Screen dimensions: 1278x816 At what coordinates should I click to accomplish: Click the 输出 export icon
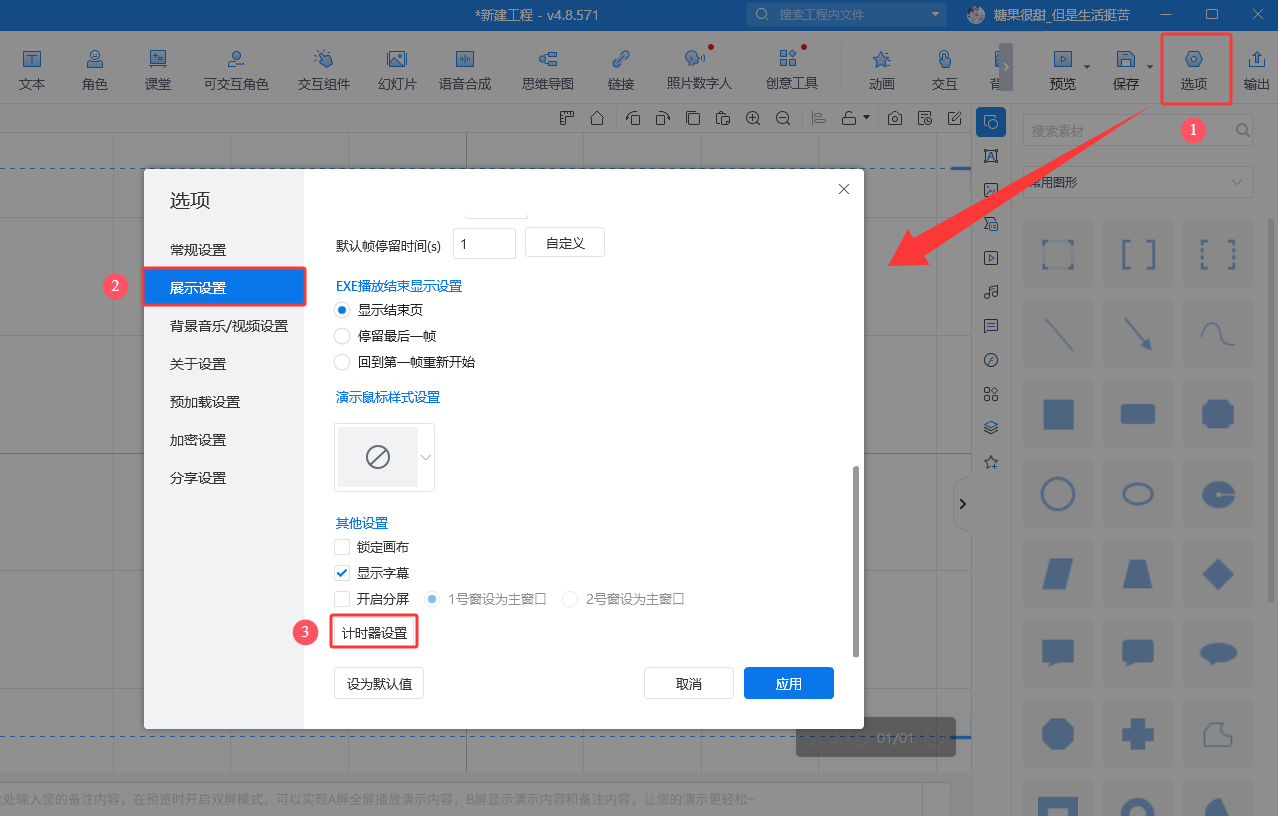click(1257, 69)
